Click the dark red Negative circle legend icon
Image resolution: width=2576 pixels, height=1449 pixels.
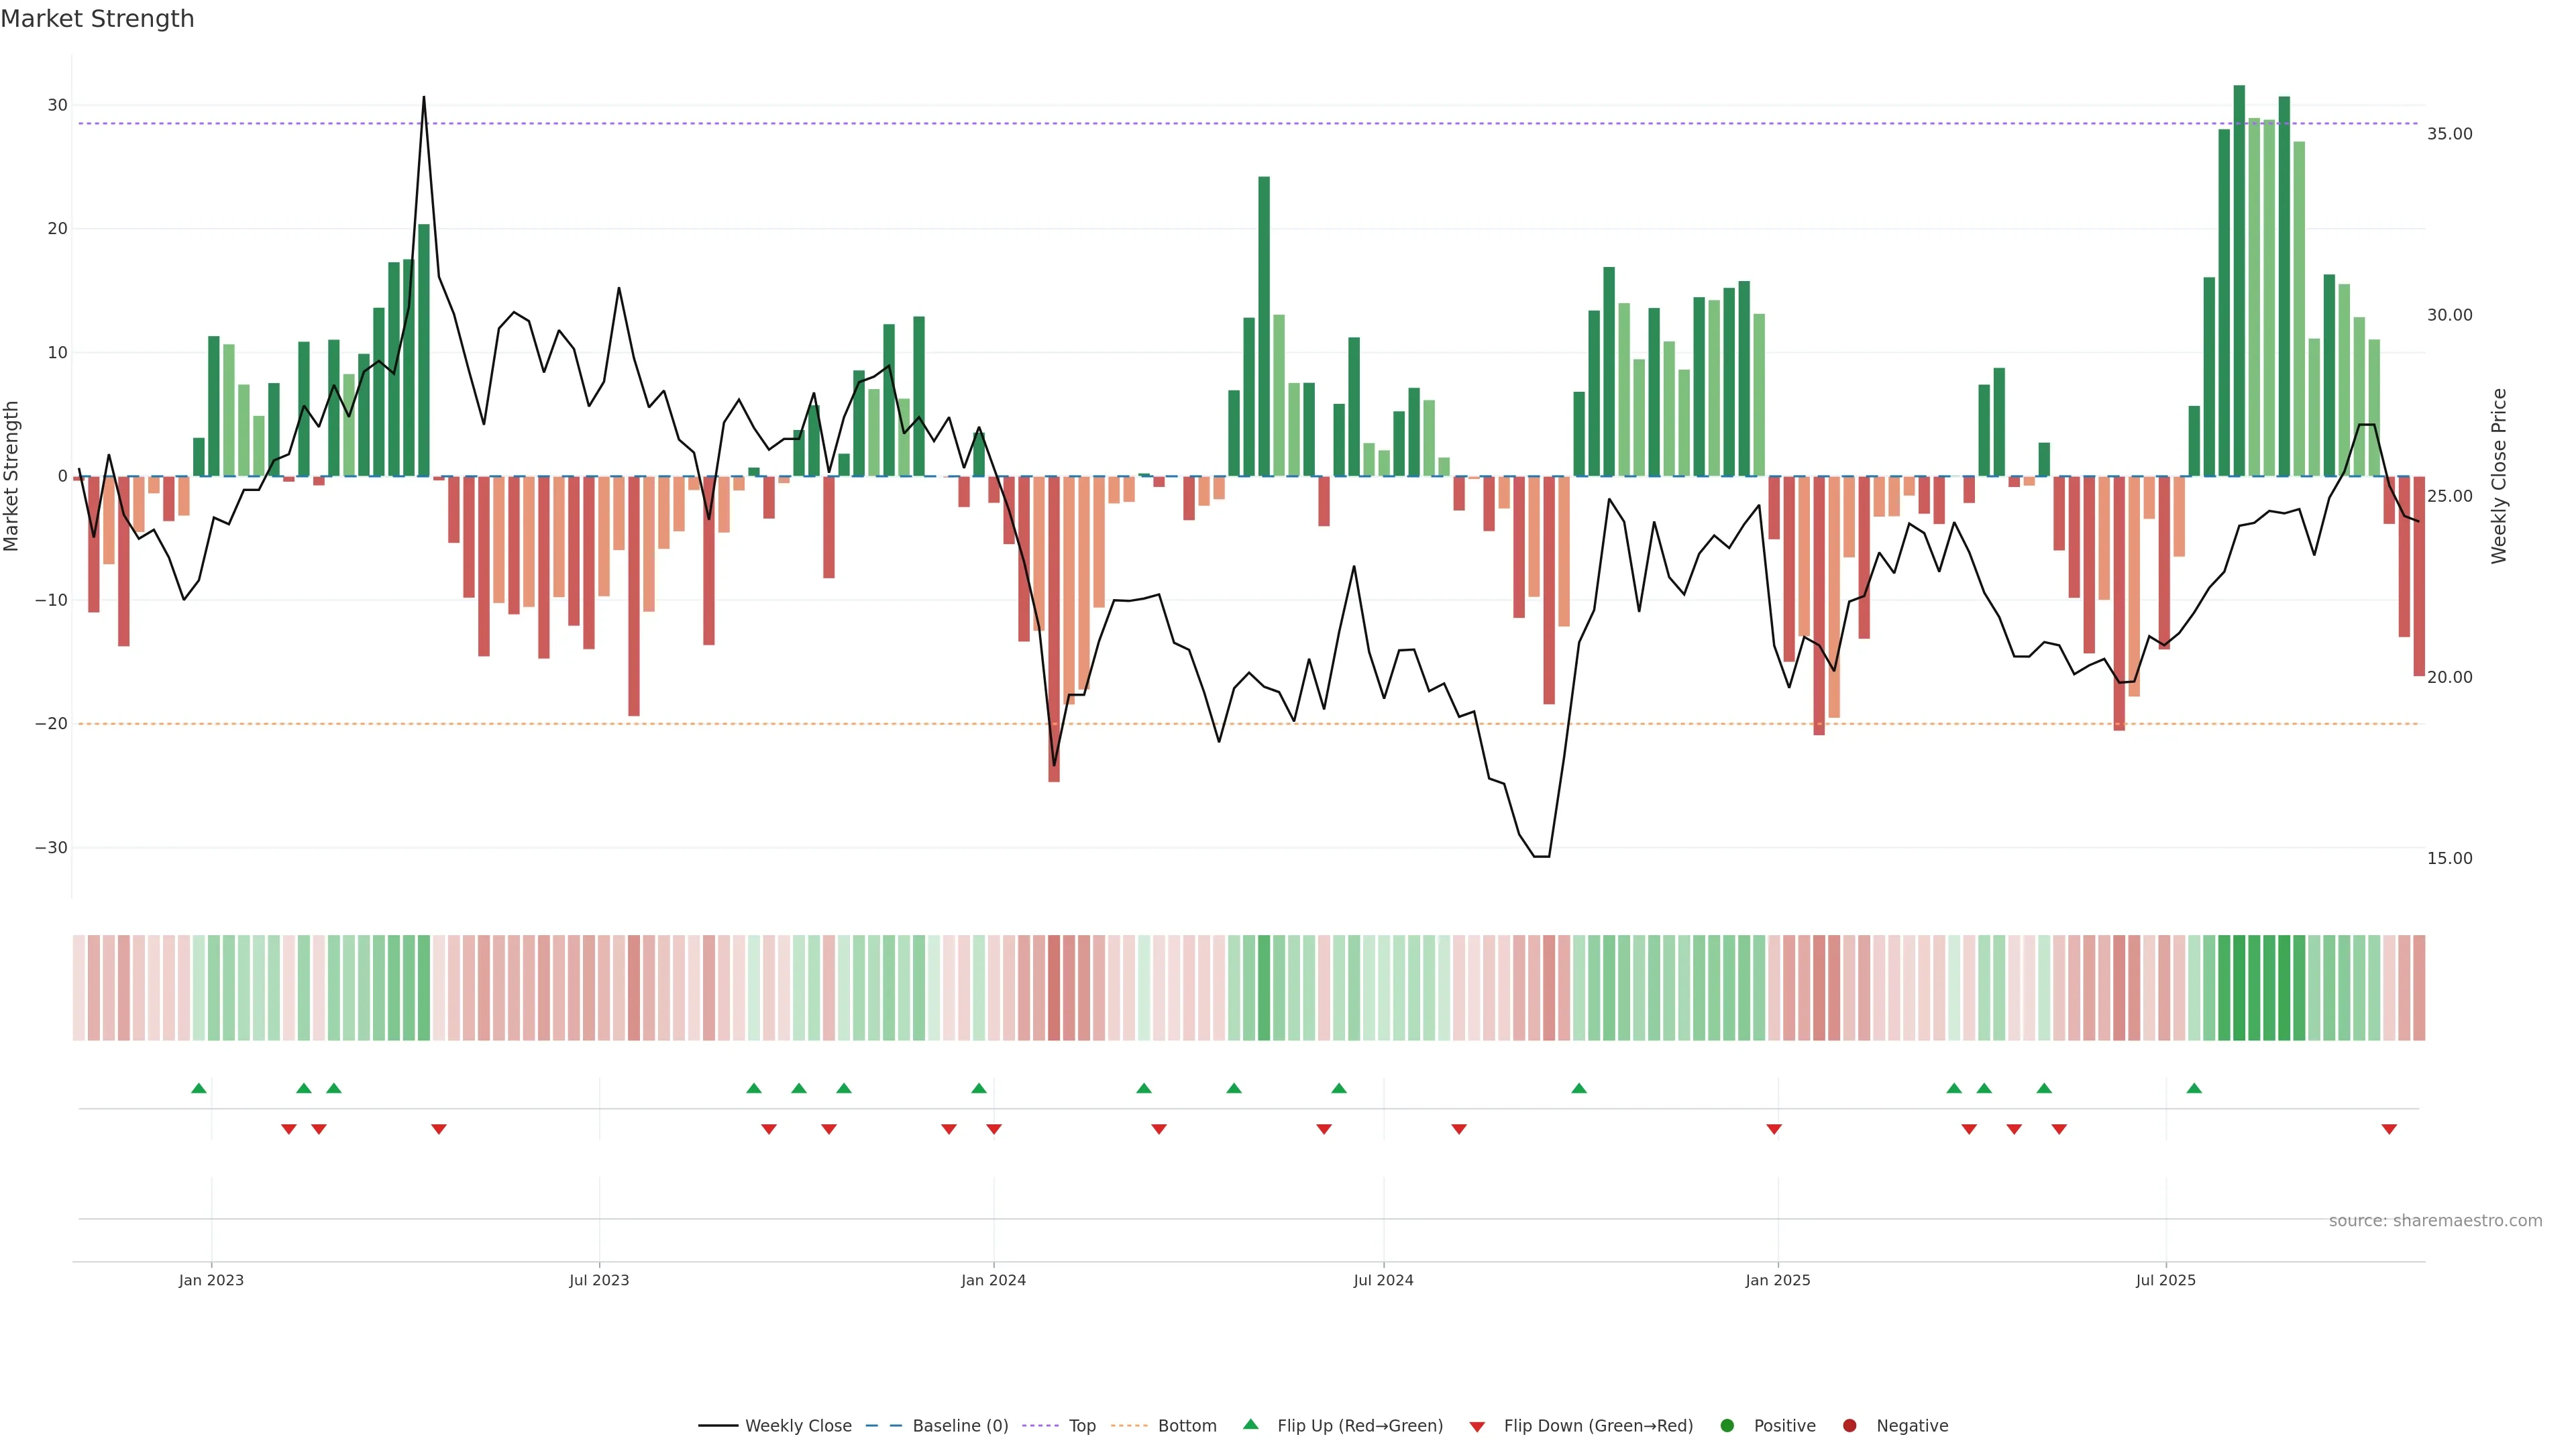point(1849,1425)
